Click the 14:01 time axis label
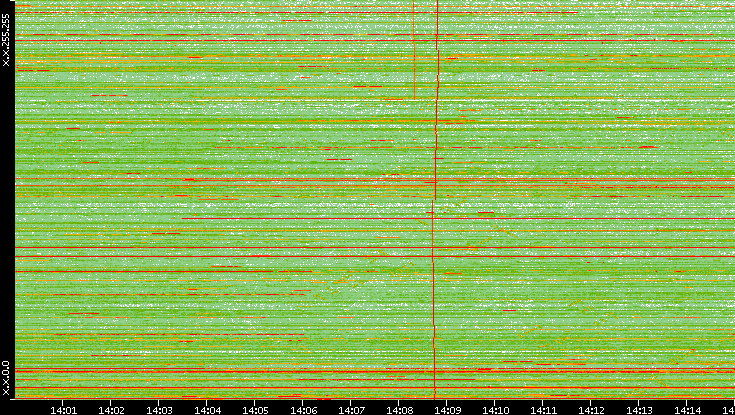This screenshot has height=415, width=735. coord(63,410)
